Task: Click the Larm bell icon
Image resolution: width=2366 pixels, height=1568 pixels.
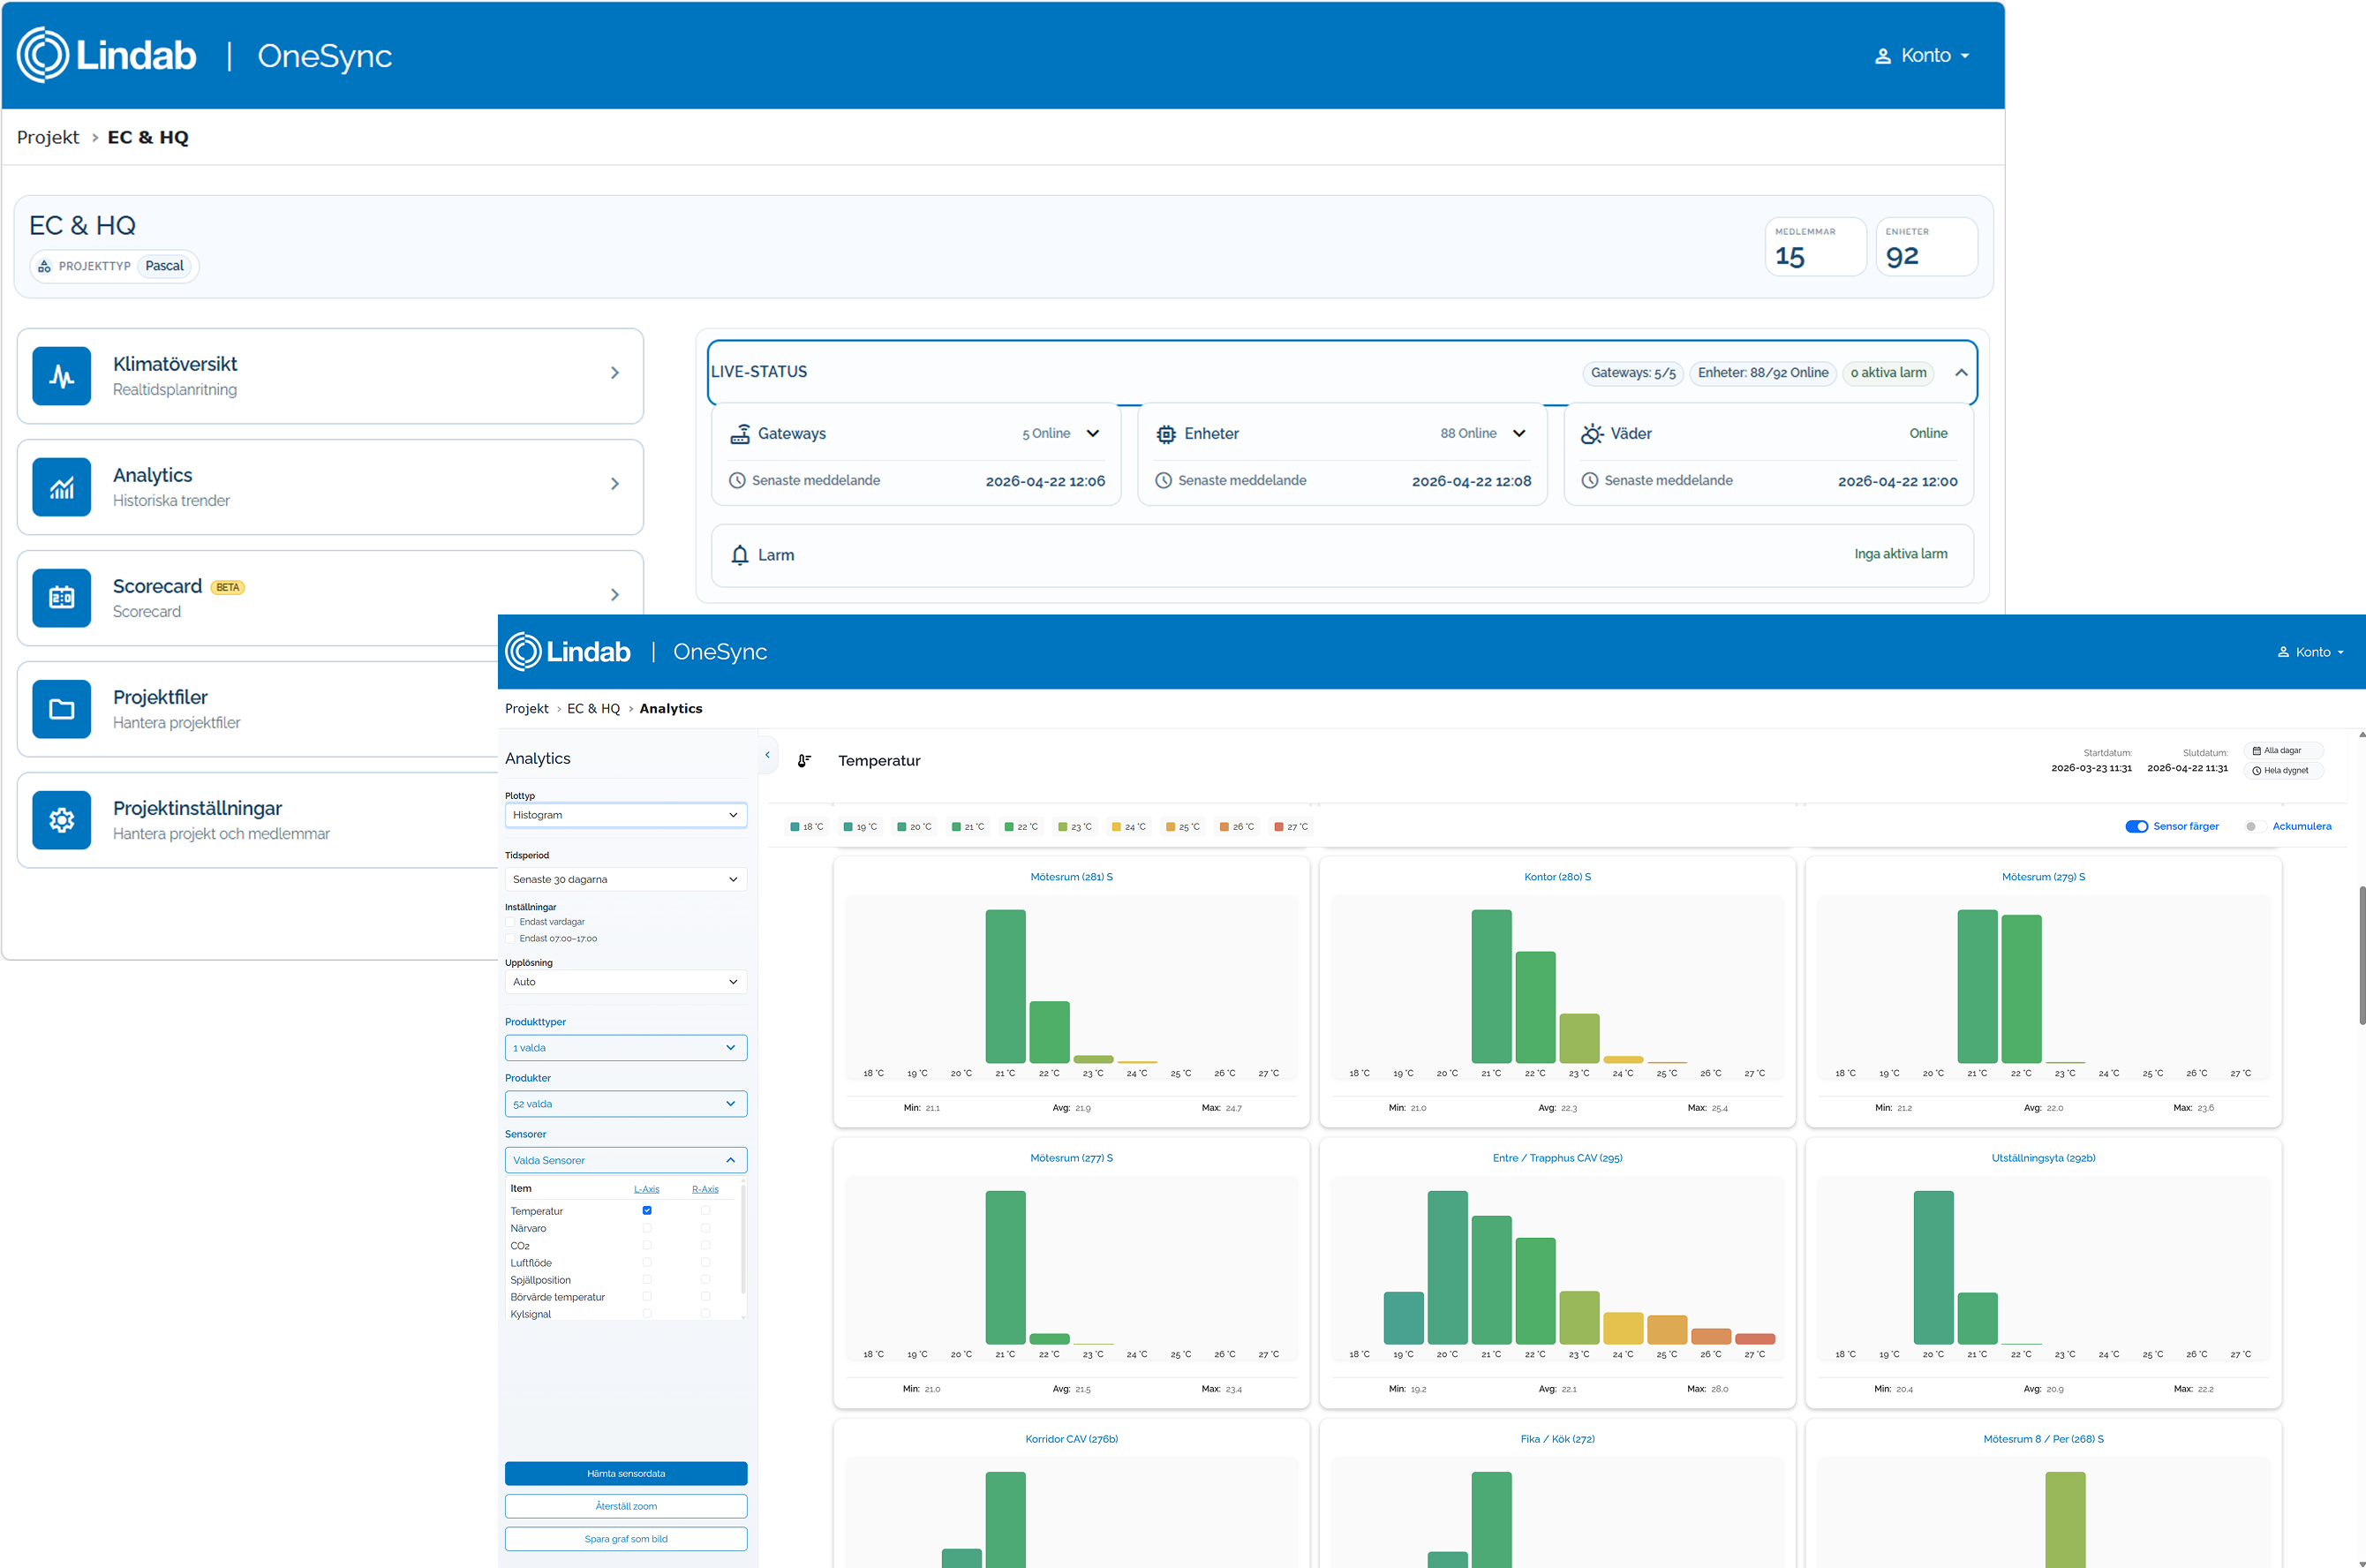Action: coord(740,555)
